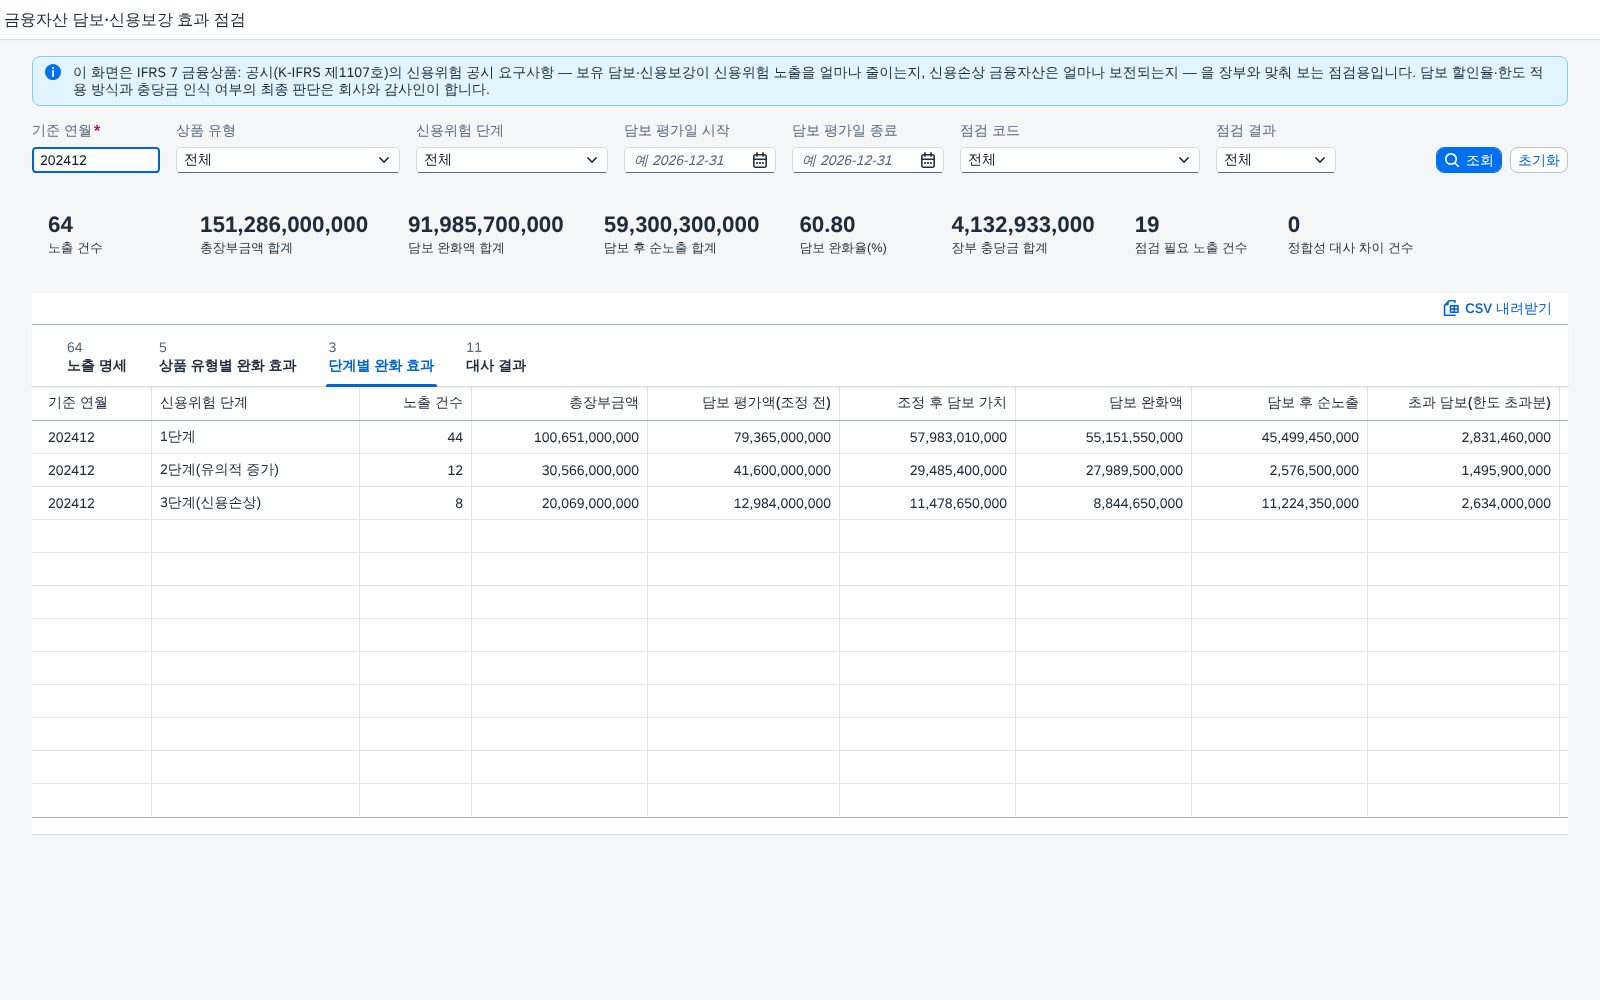Open calendar picker for 담보 평가일 시작
The height and width of the screenshot is (1000, 1600).
coord(760,160)
